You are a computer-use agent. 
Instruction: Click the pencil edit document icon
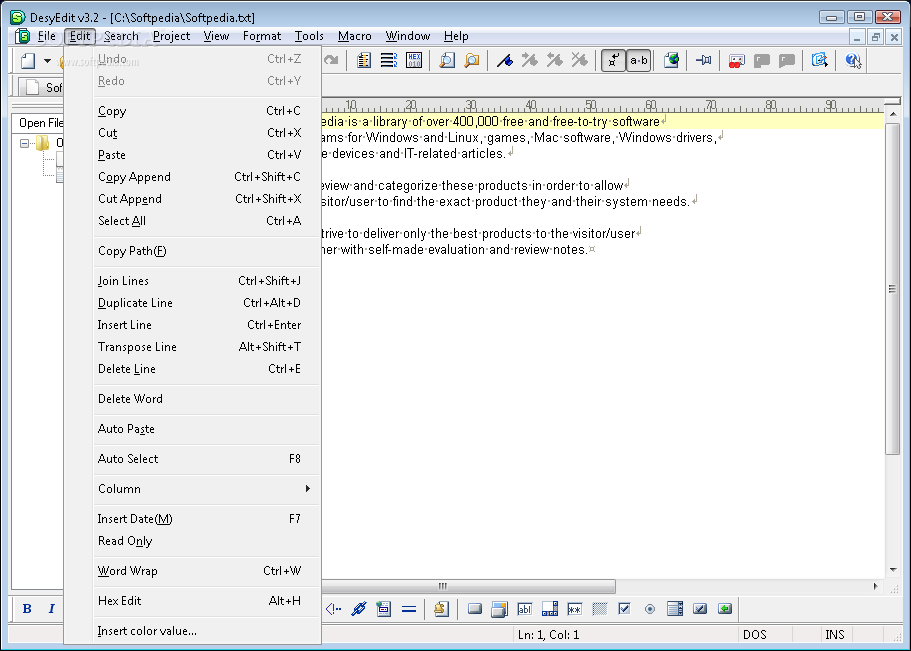[820, 60]
